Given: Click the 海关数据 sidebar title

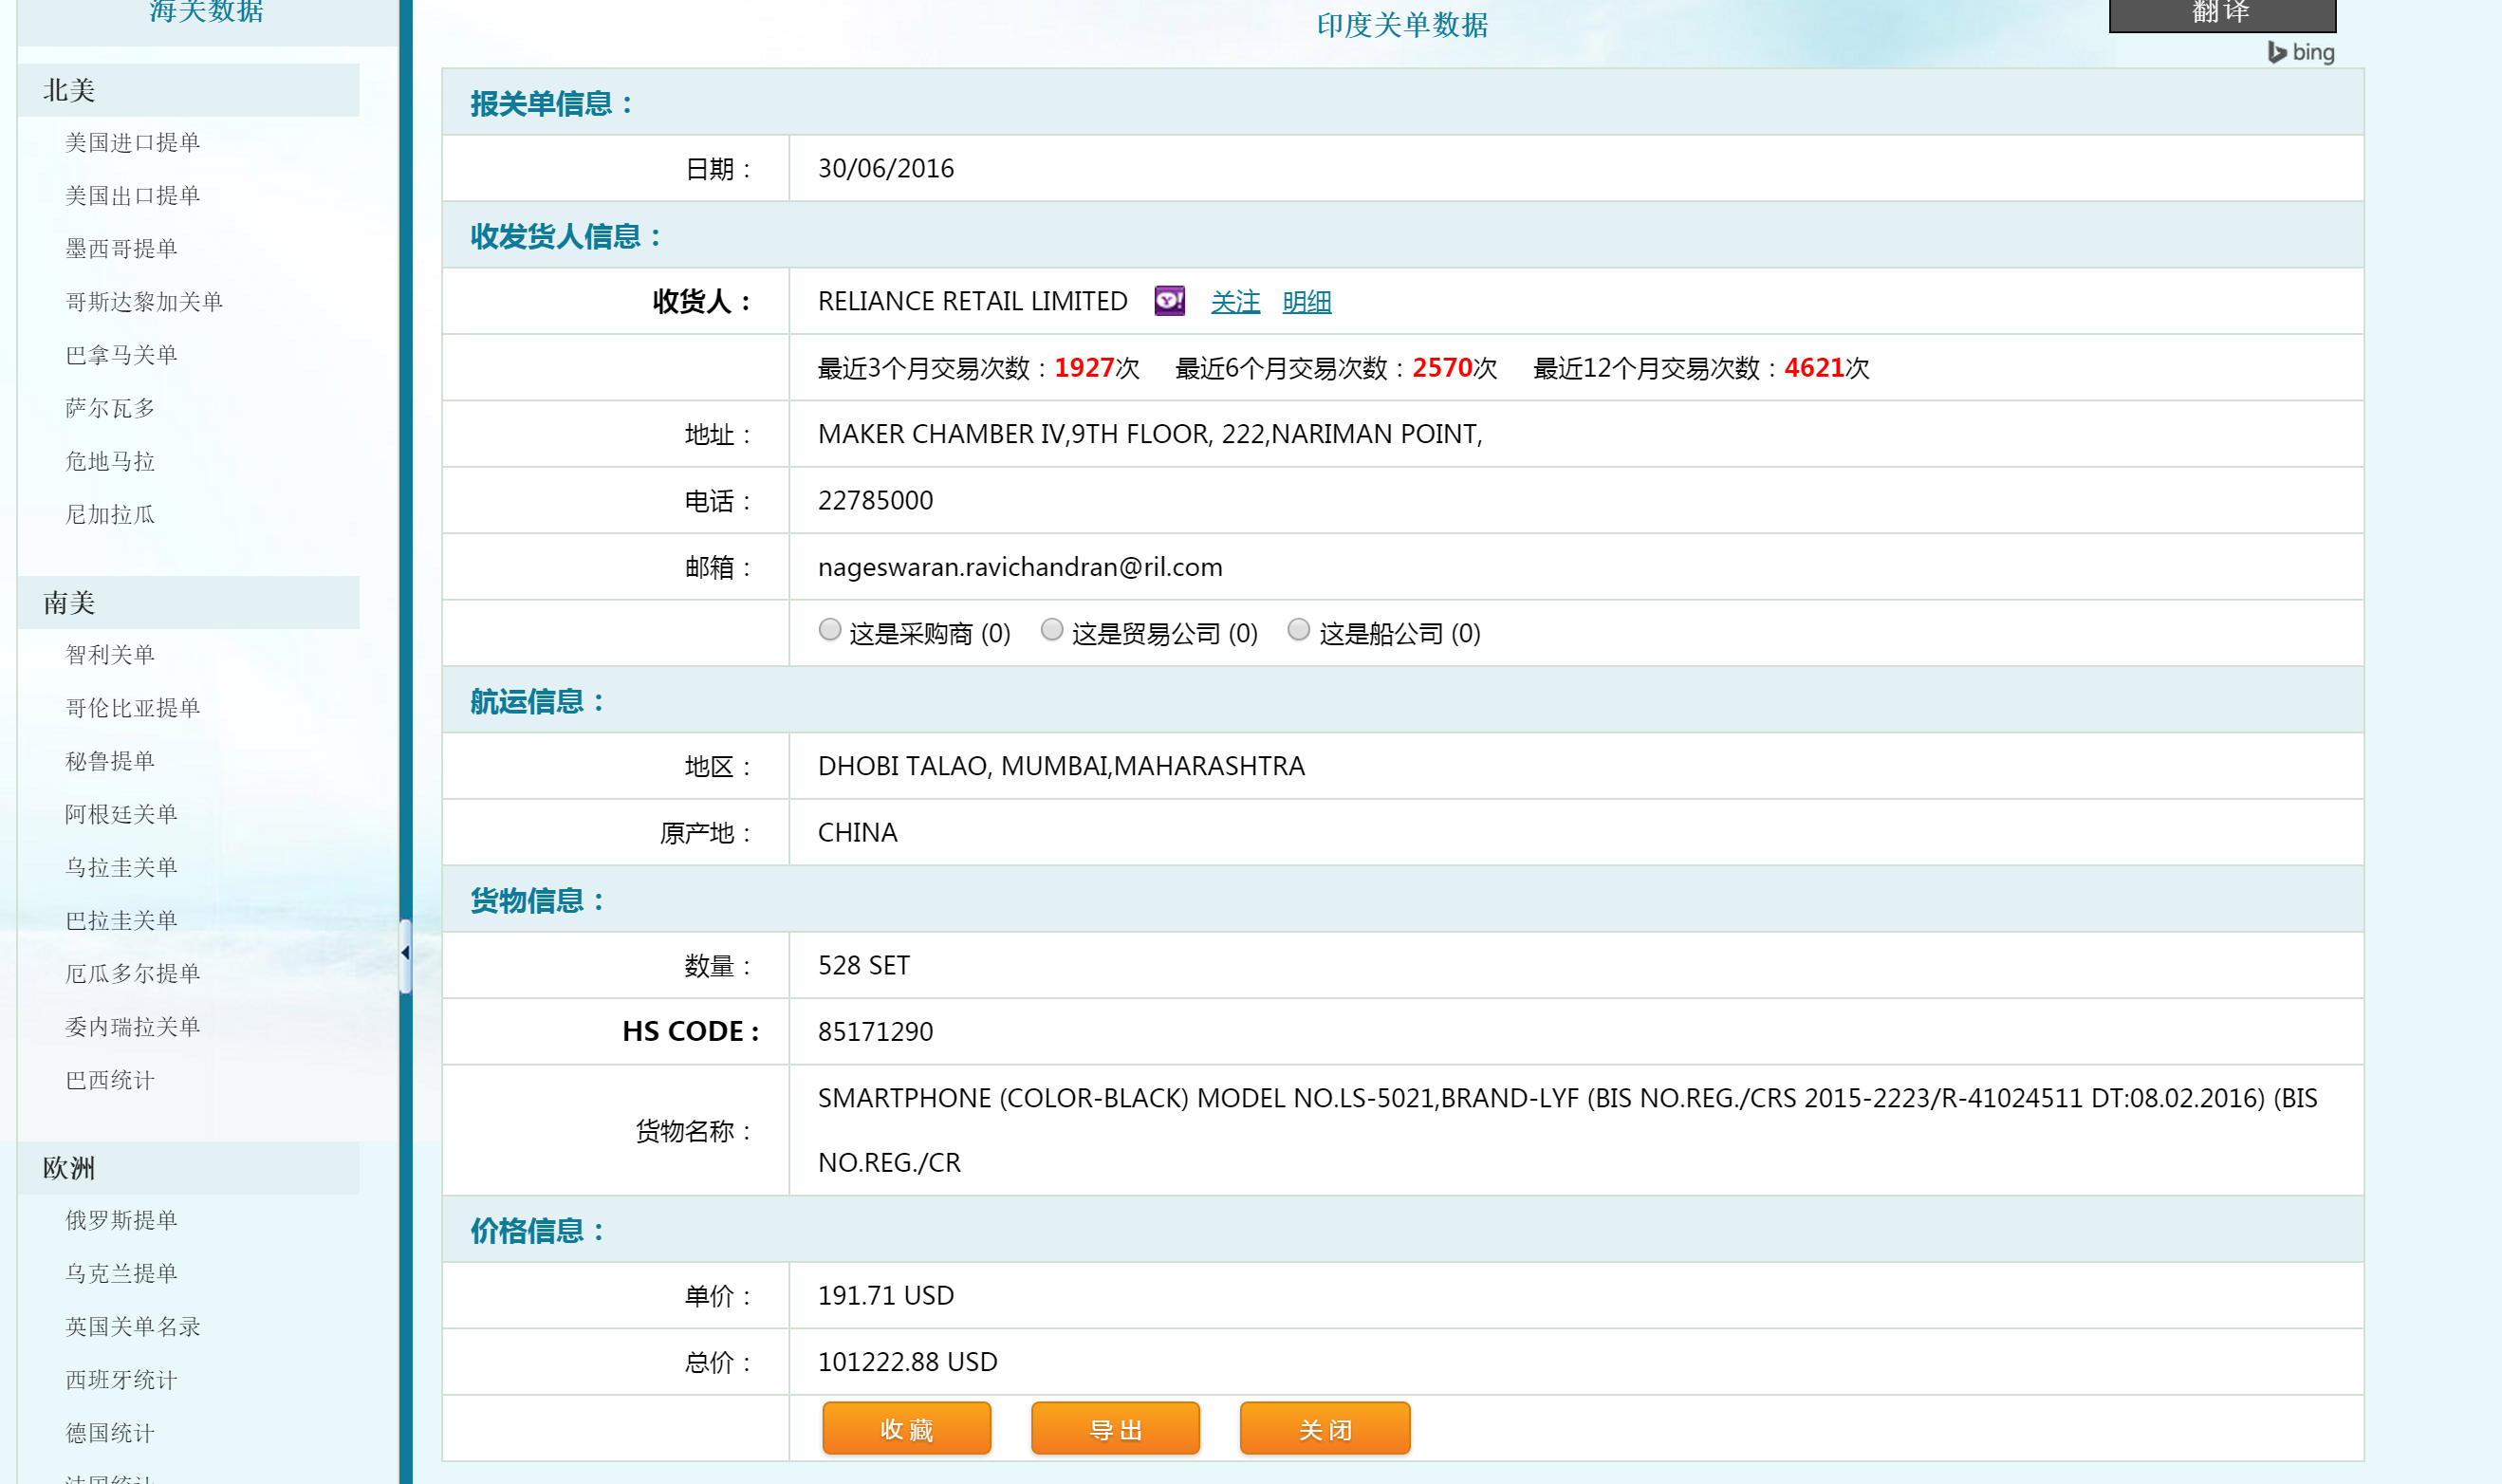Looking at the screenshot, I should [x=206, y=10].
